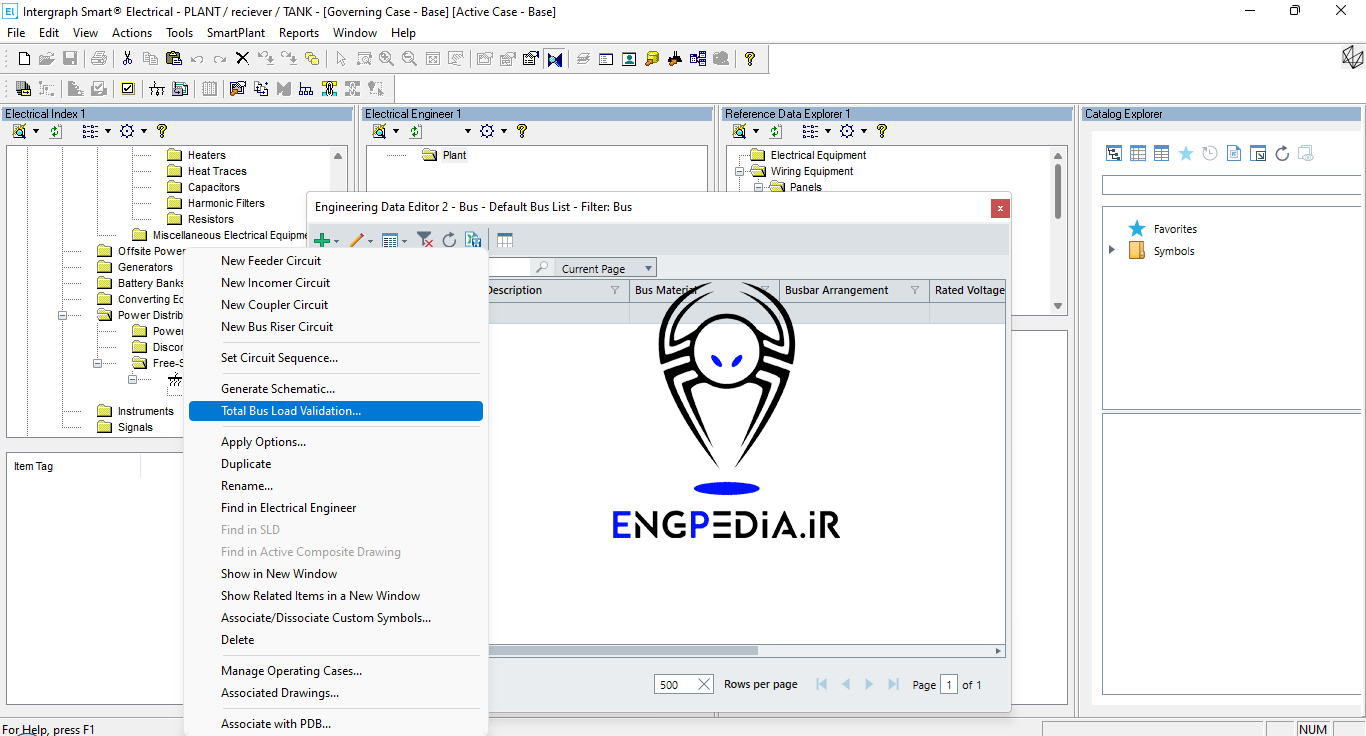Click the Page number input field
The width and height of the screenshot is (1366, 736).
coord(949,684)
